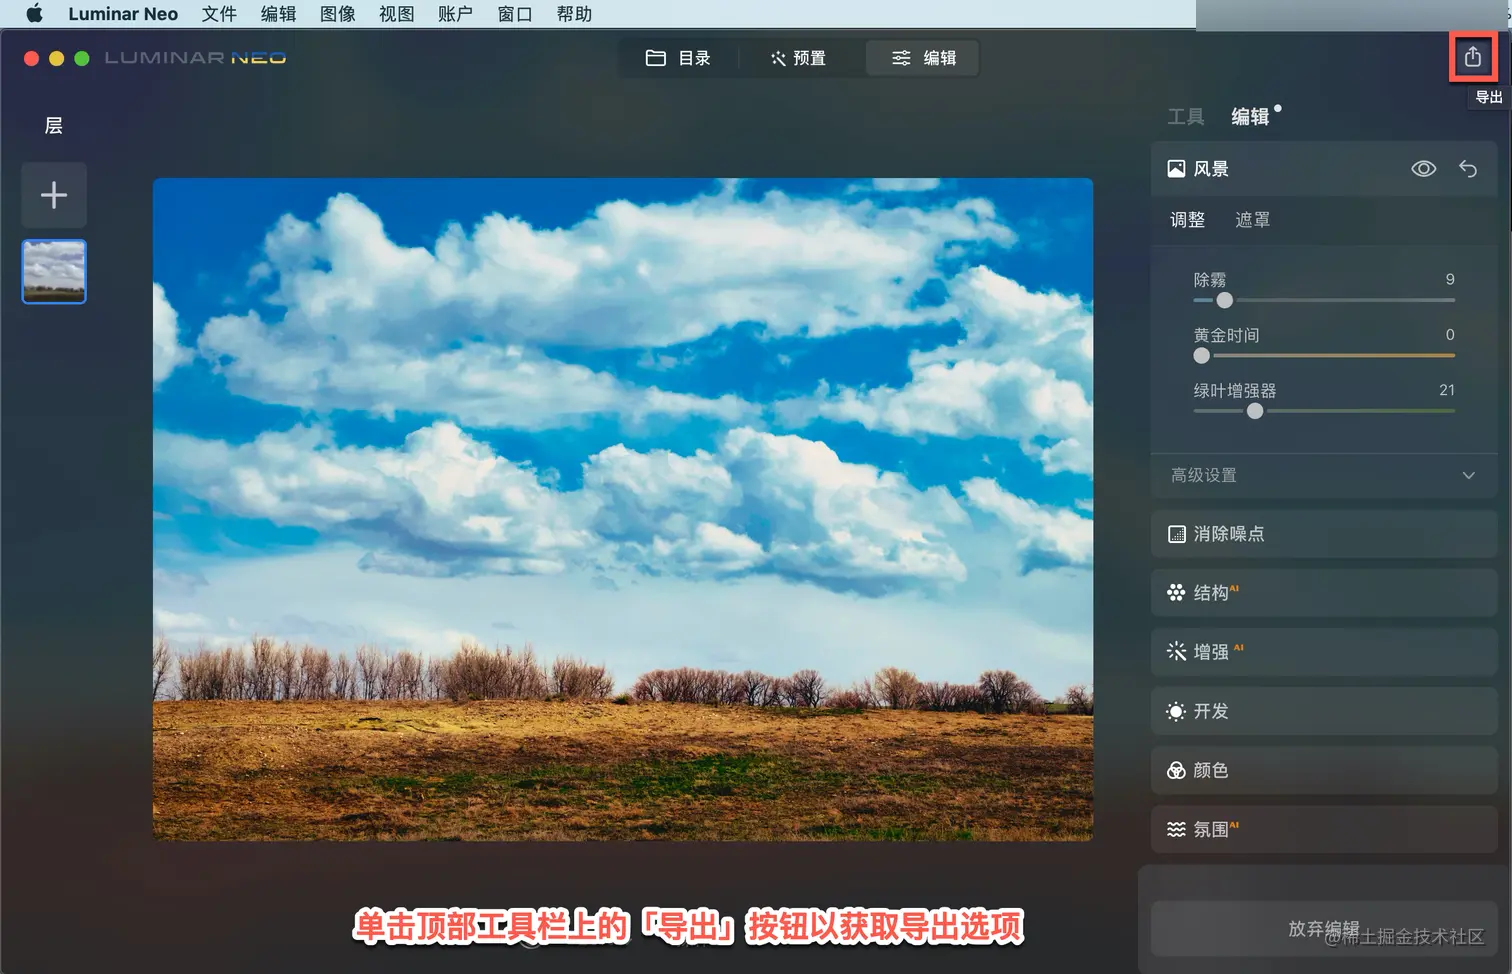Open the 编辑 menu in the menu bar

pos(279,14)
